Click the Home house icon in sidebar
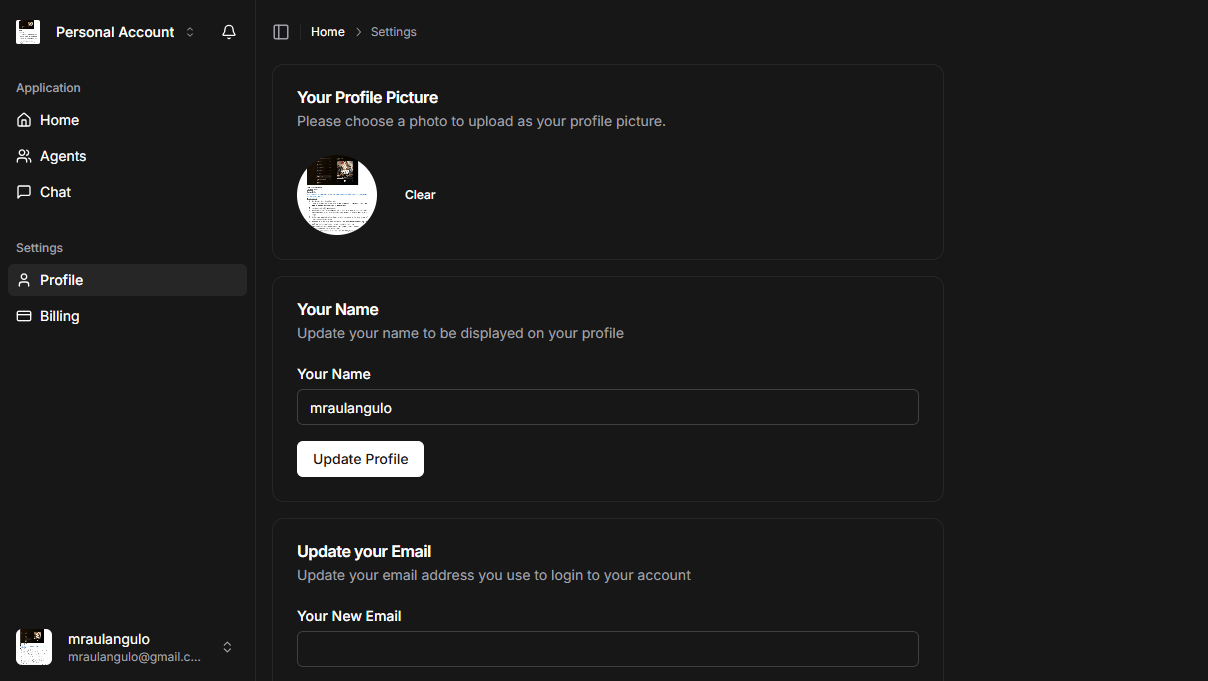 (x=24, y=120)
